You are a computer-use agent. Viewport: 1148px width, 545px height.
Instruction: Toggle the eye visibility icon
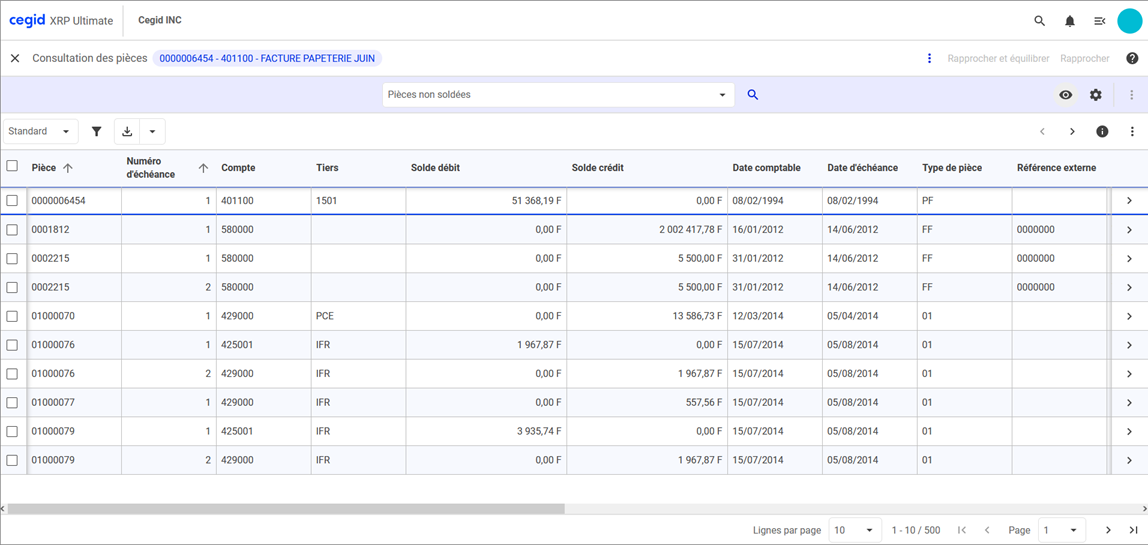1065,95
